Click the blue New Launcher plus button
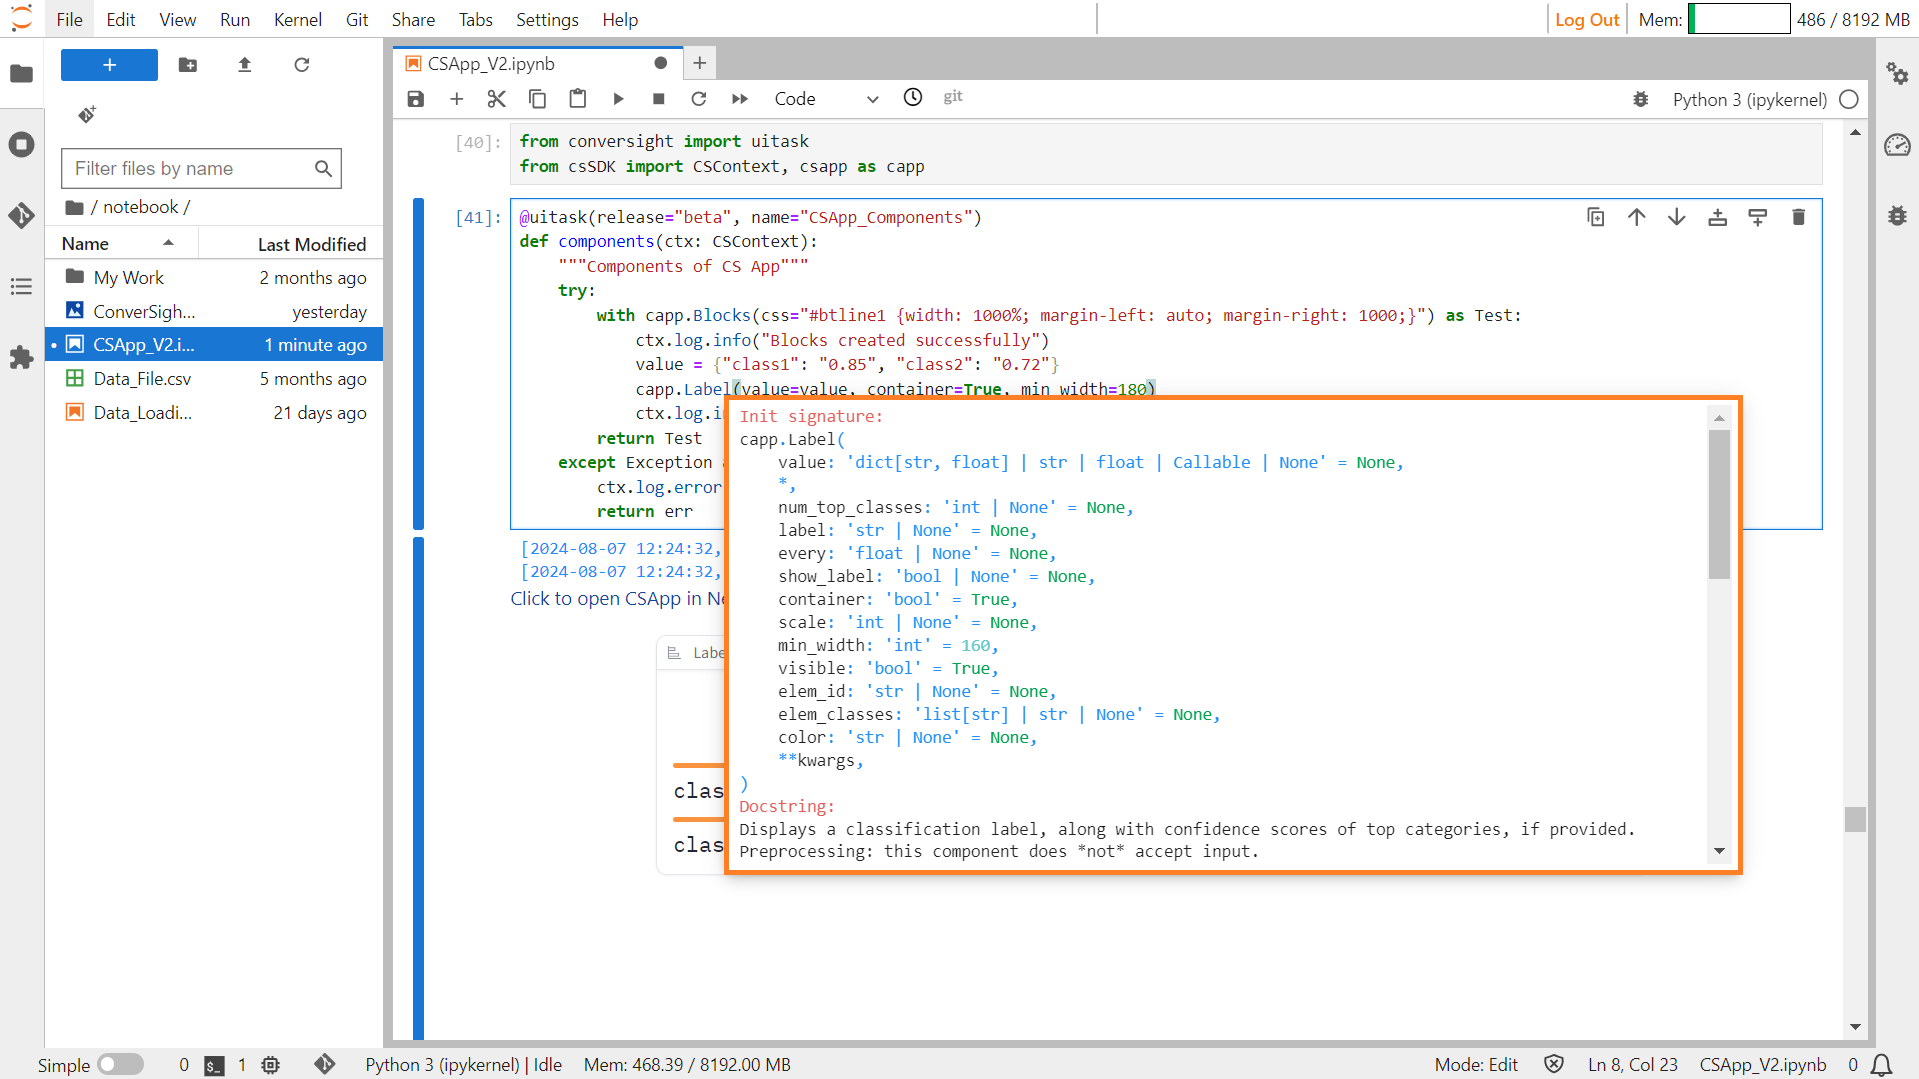The height and width of the screenshot is (1079, 1919). coord(109,65)
